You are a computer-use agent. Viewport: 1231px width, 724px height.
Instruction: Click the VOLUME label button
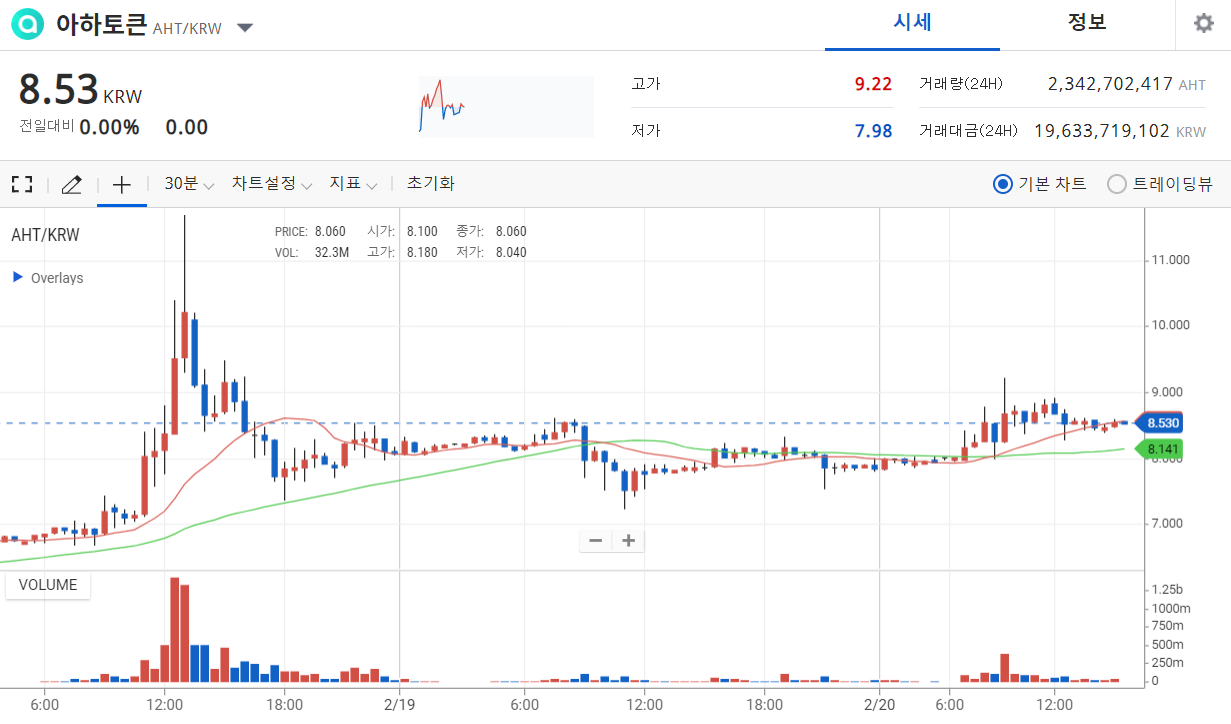click(48, 585)
